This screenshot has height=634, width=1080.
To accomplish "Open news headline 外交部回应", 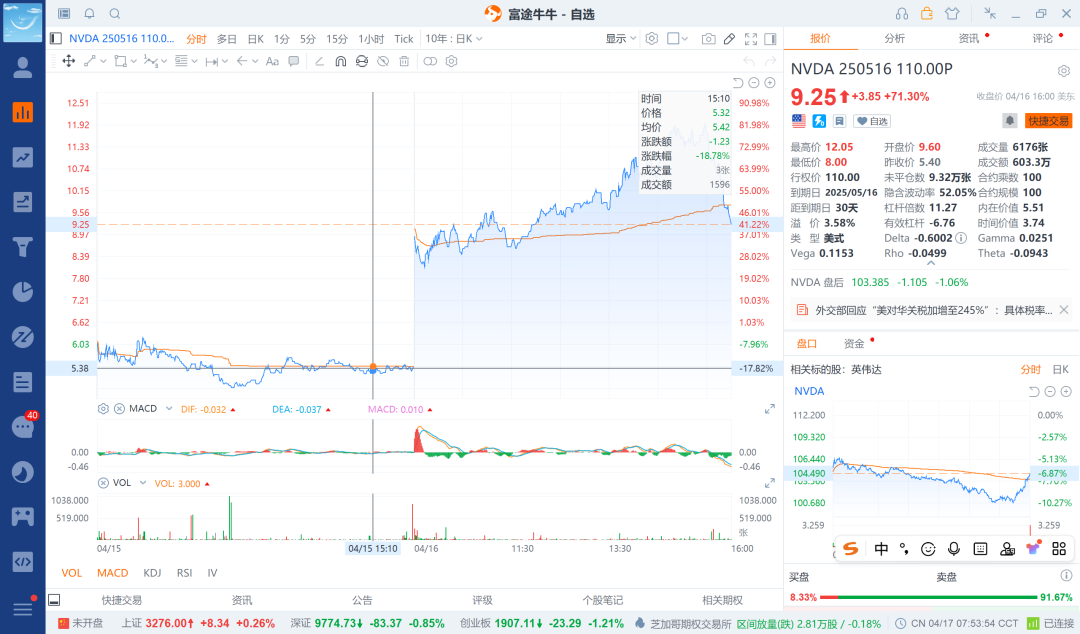I will click(x=933, y=310).
